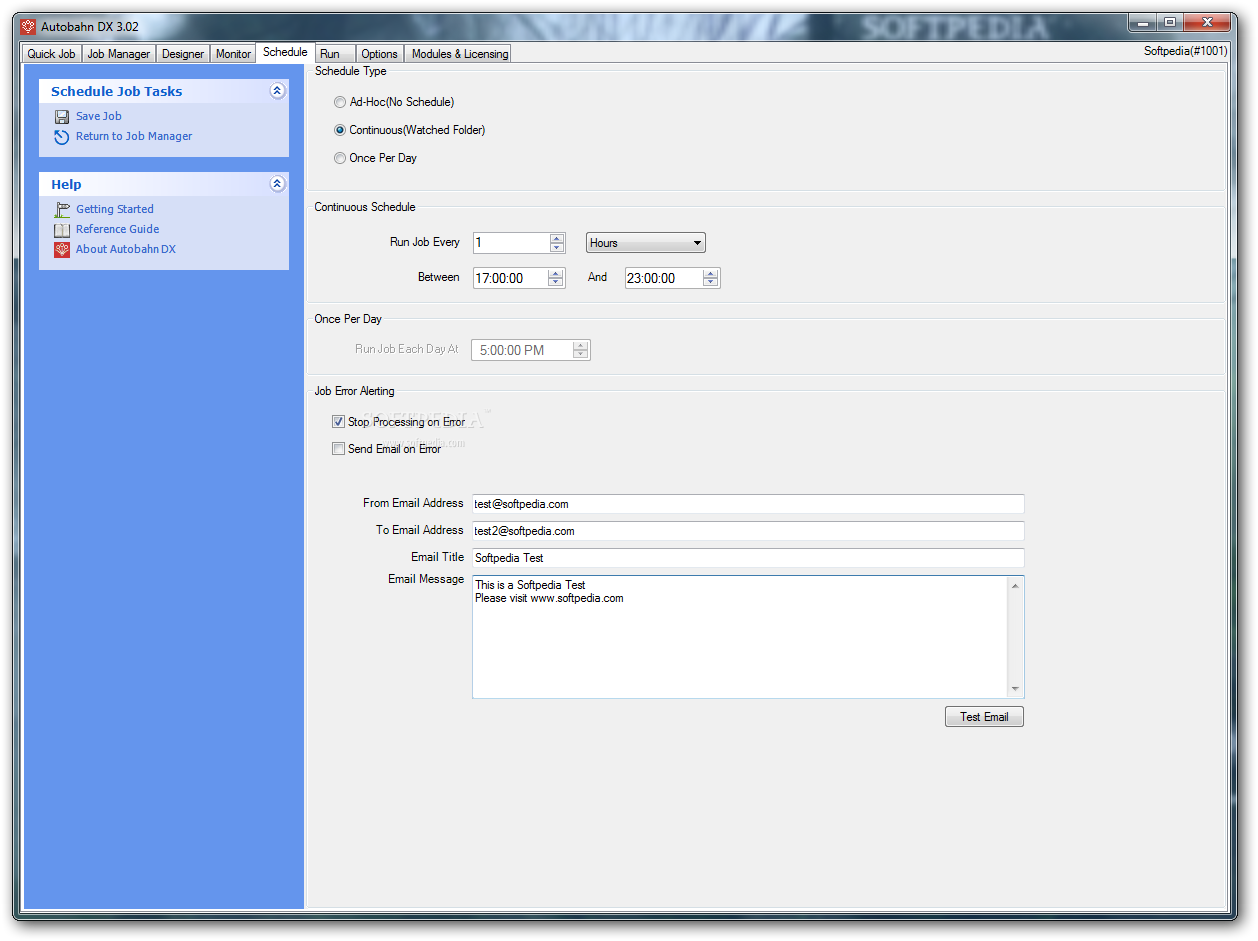Open the Monitor tab

point(233,54)
